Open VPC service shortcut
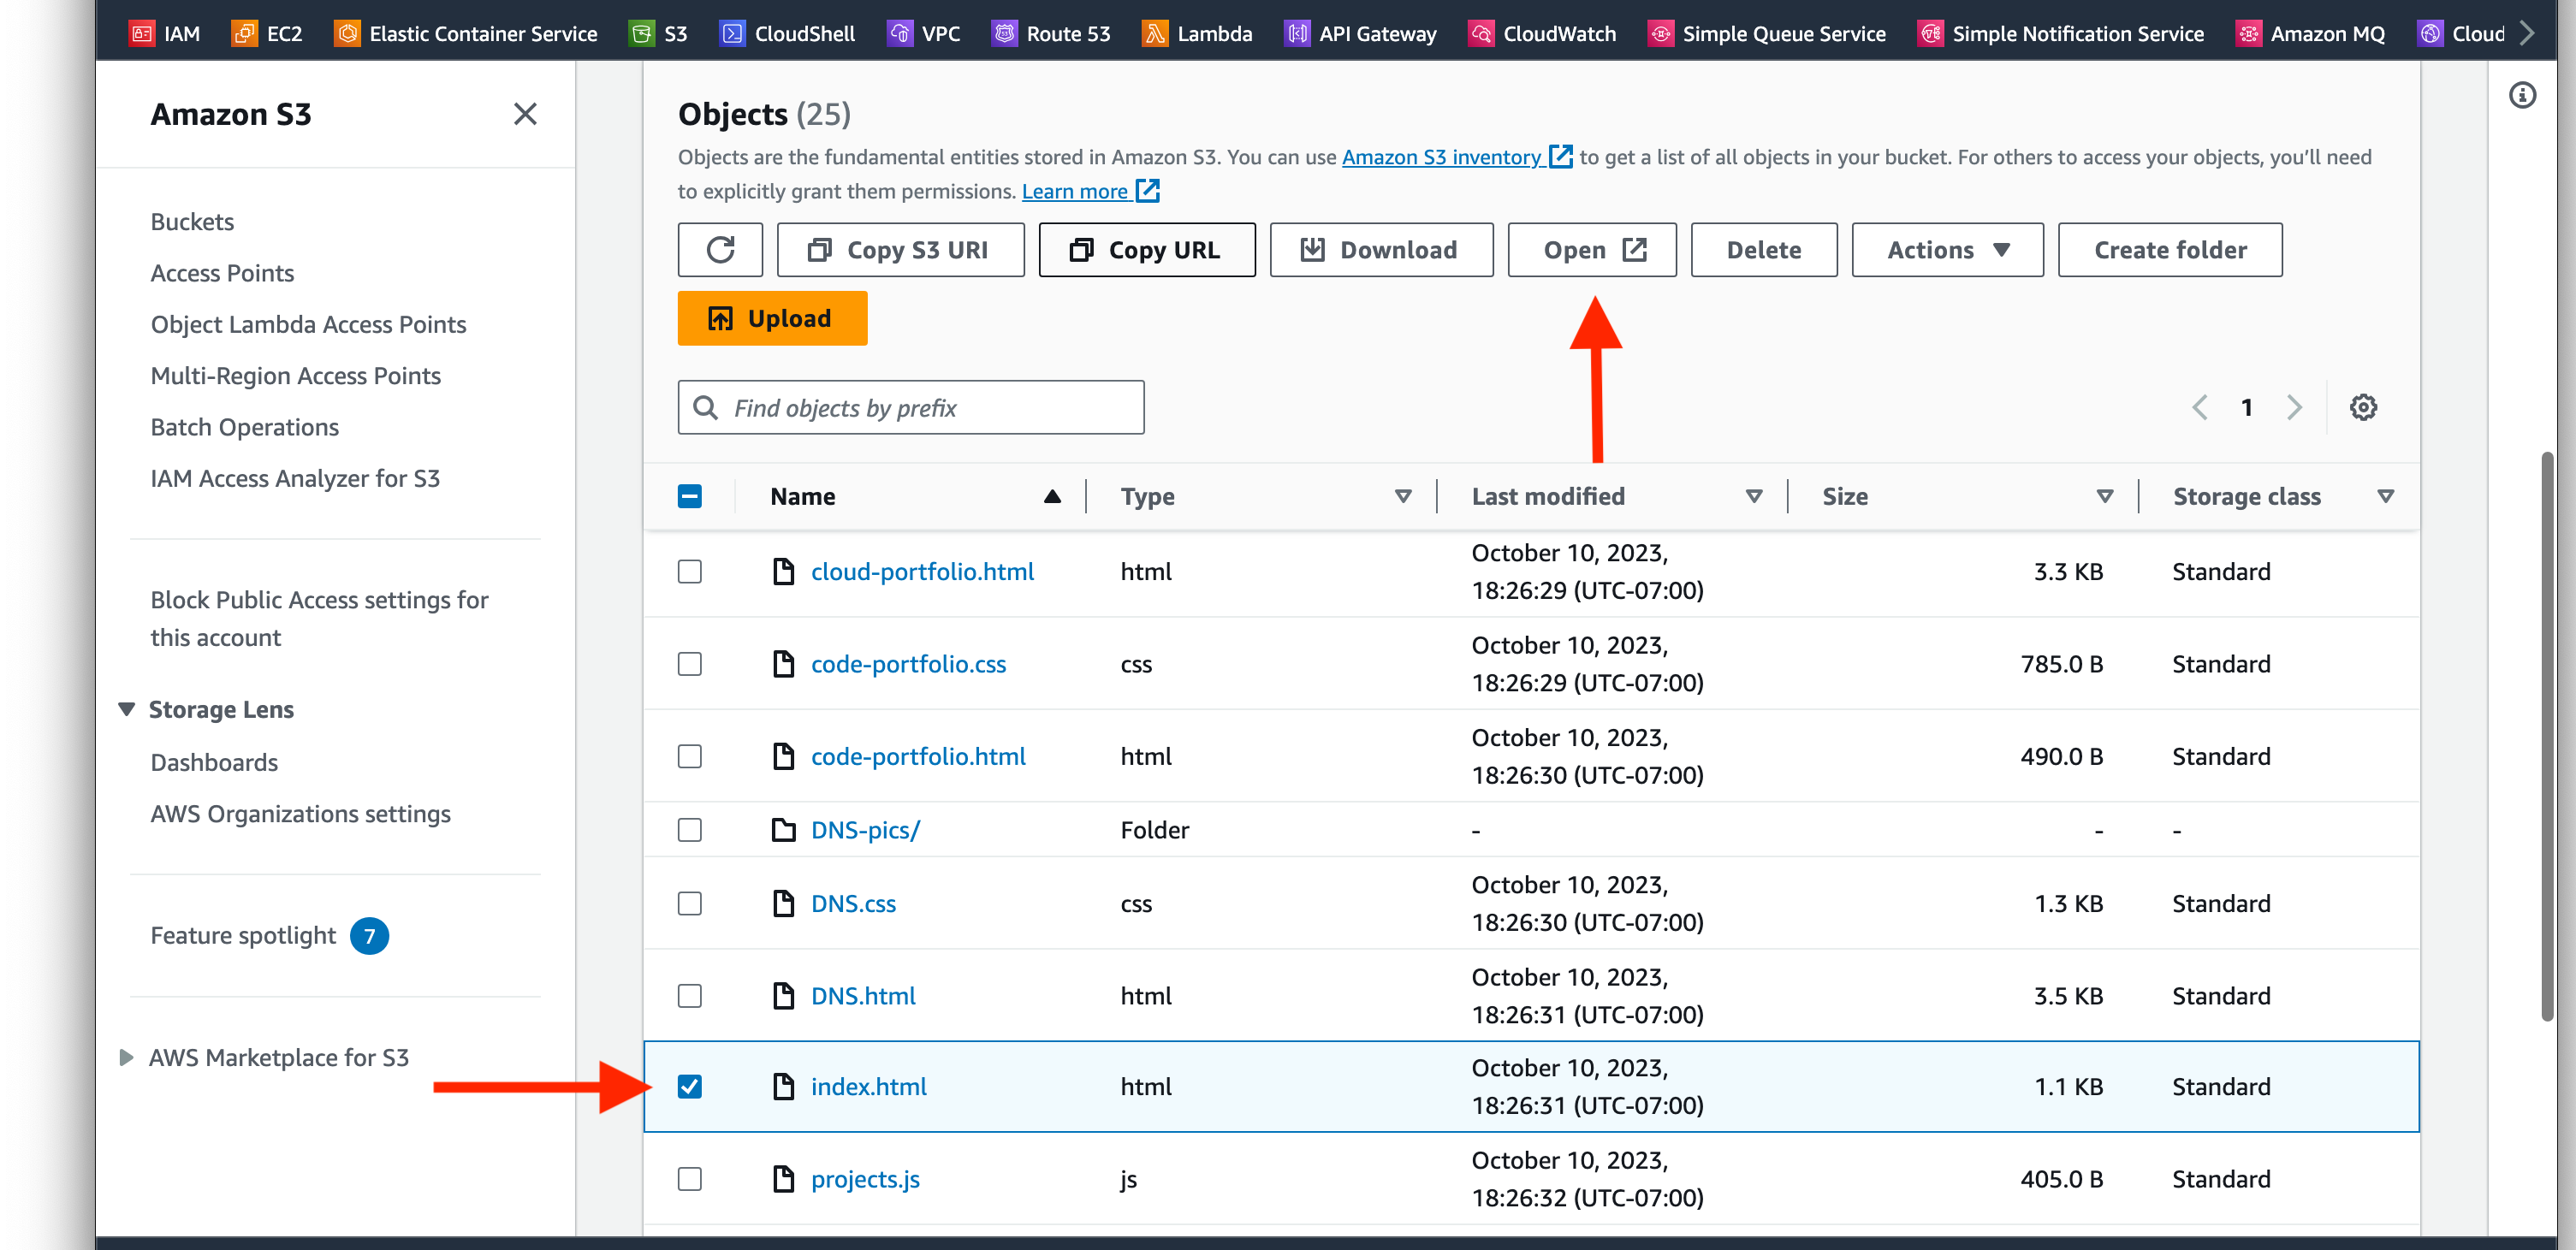2576x1250 pixels. point(924,33)
